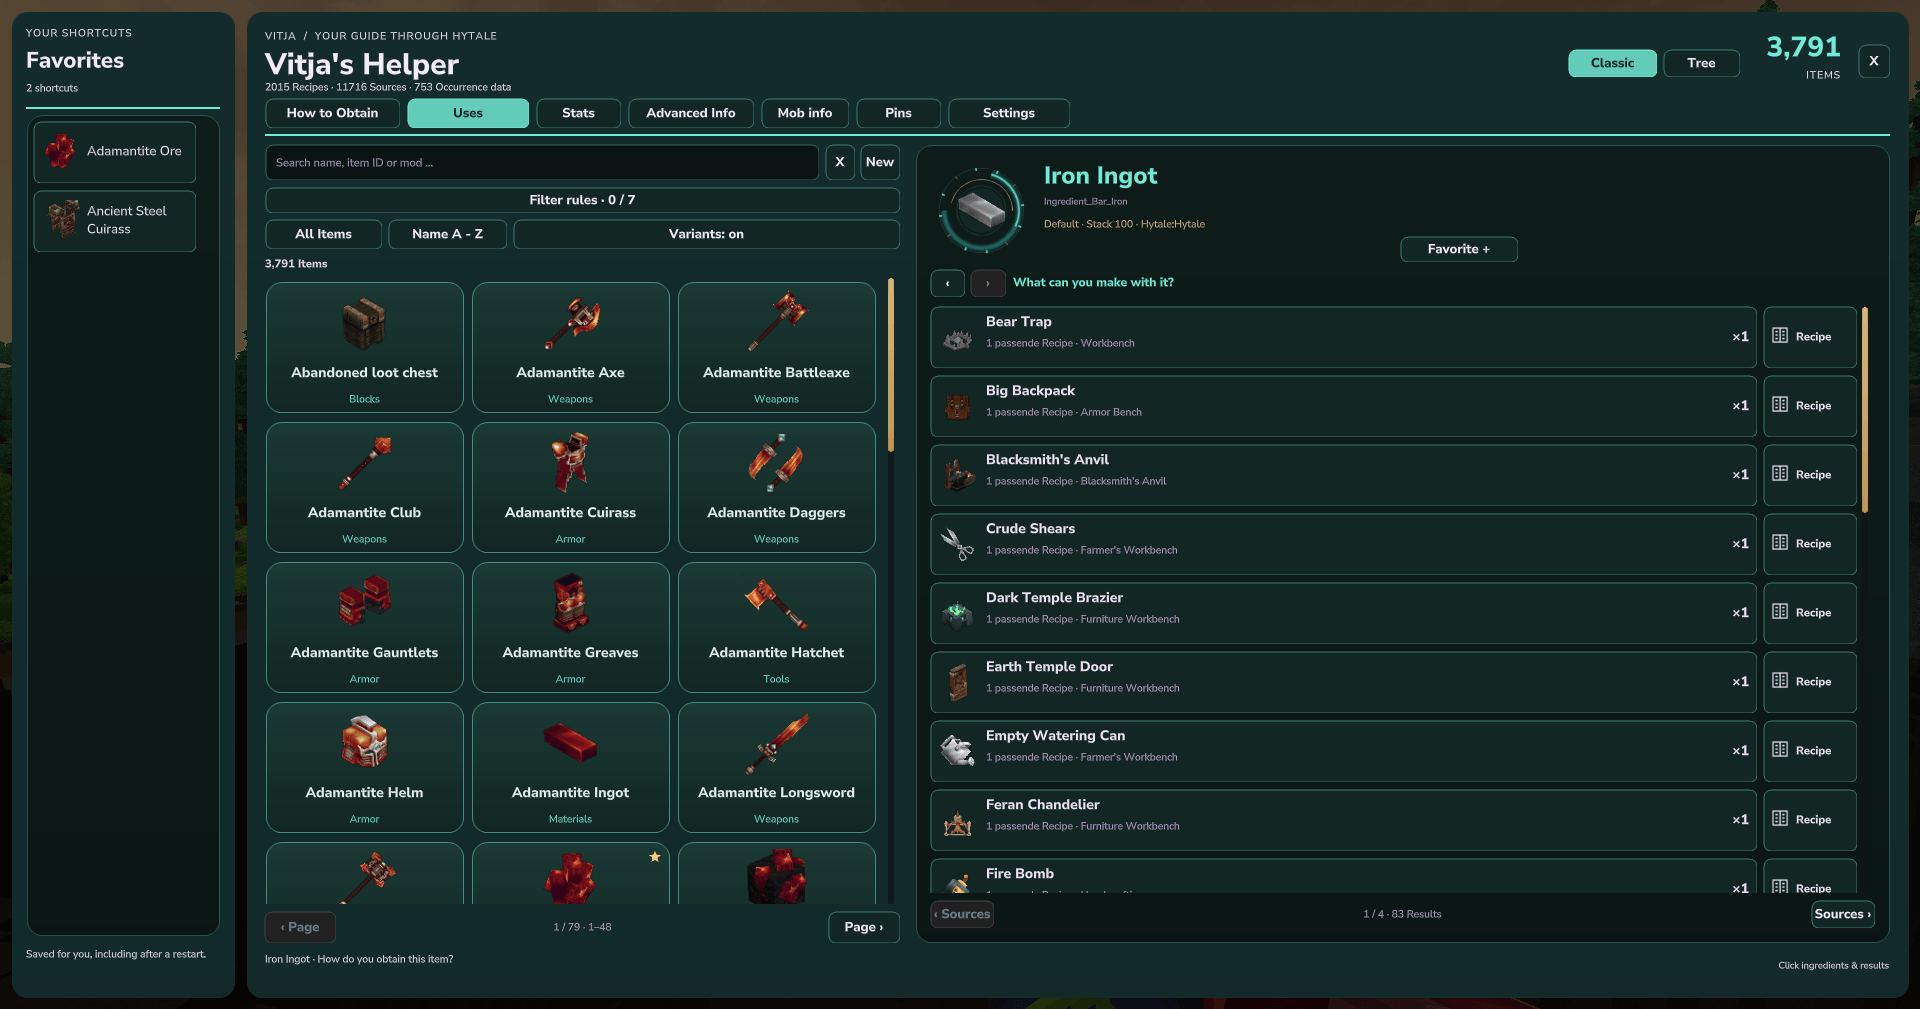Open the Advanced Info tab
Viewport: 1920px width, 1009px height.
[x=690, y=113]
